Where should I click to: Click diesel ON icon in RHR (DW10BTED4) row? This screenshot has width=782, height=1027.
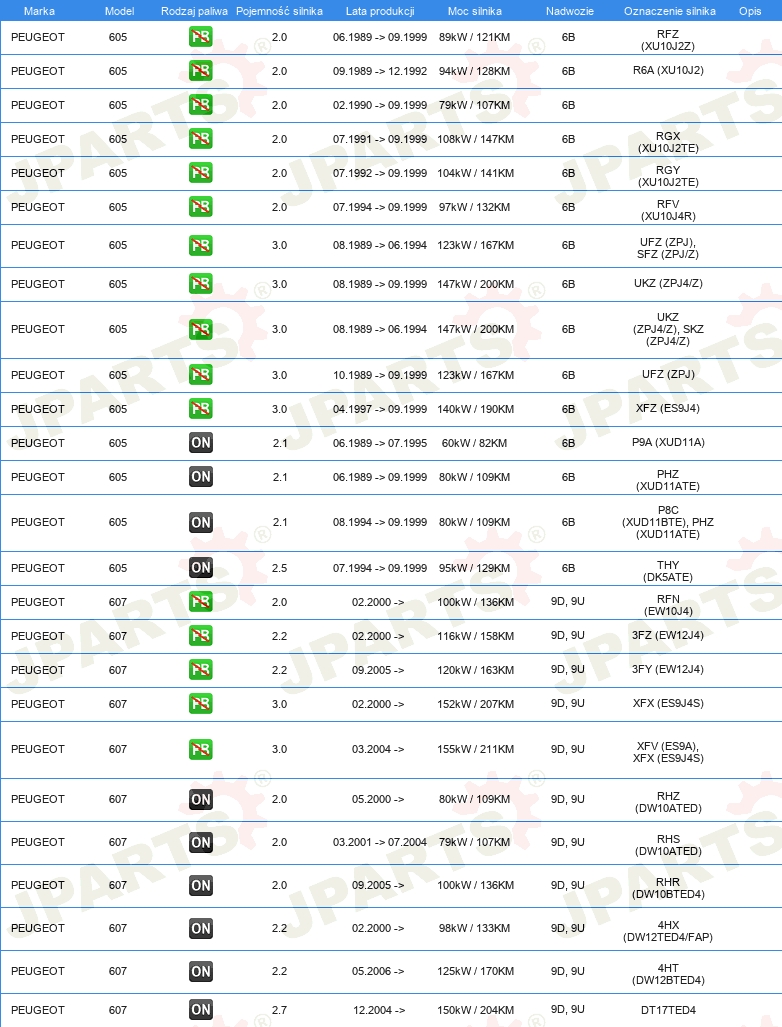(200, 886)
